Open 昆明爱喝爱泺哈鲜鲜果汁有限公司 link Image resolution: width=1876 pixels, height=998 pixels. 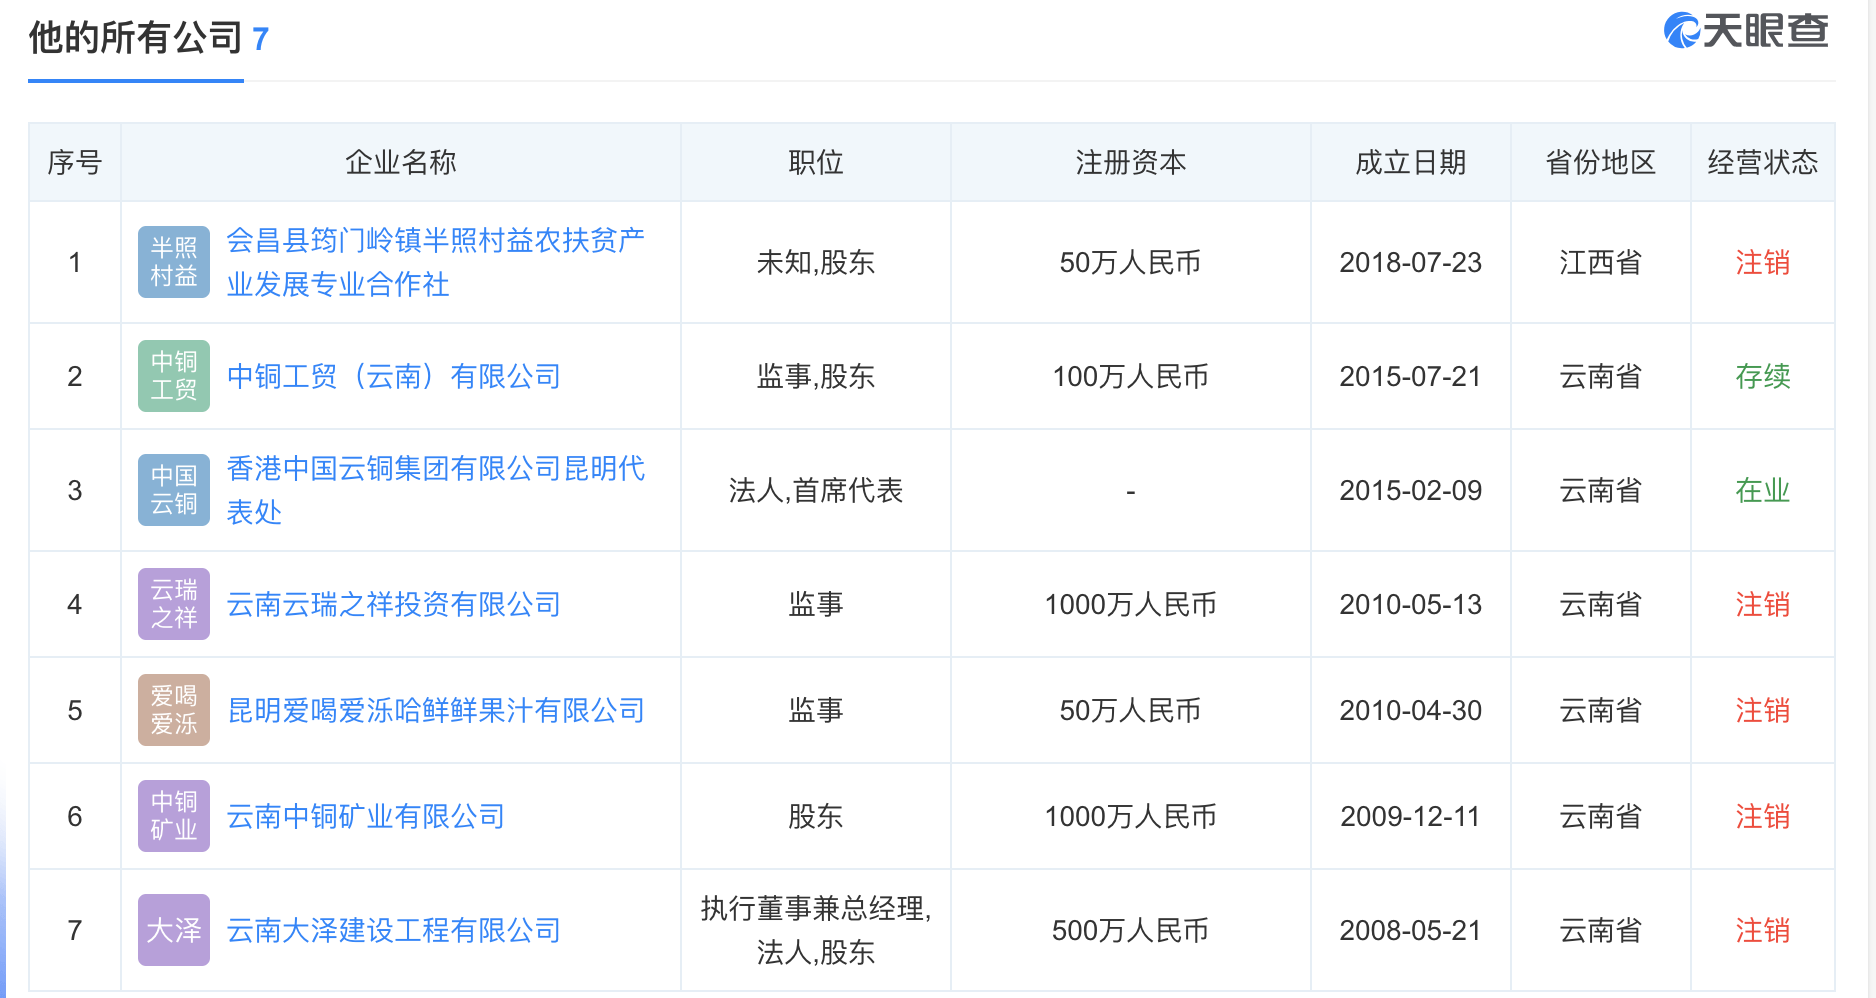(436, 710)
